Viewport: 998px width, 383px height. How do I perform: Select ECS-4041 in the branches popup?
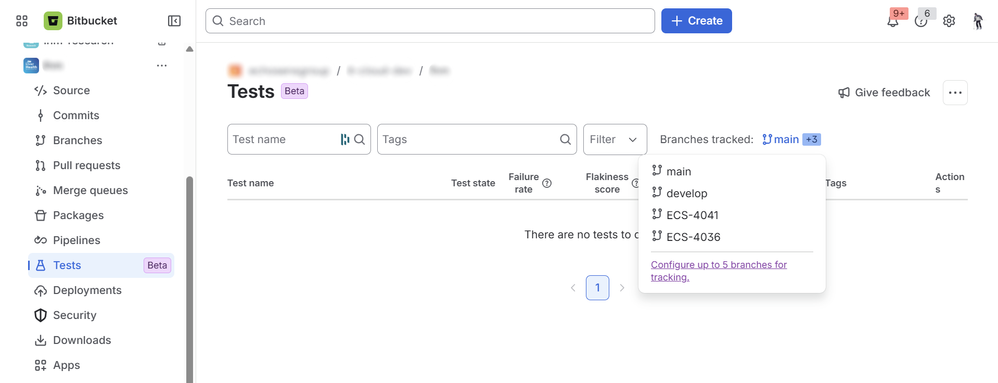(x=731, y=215)
